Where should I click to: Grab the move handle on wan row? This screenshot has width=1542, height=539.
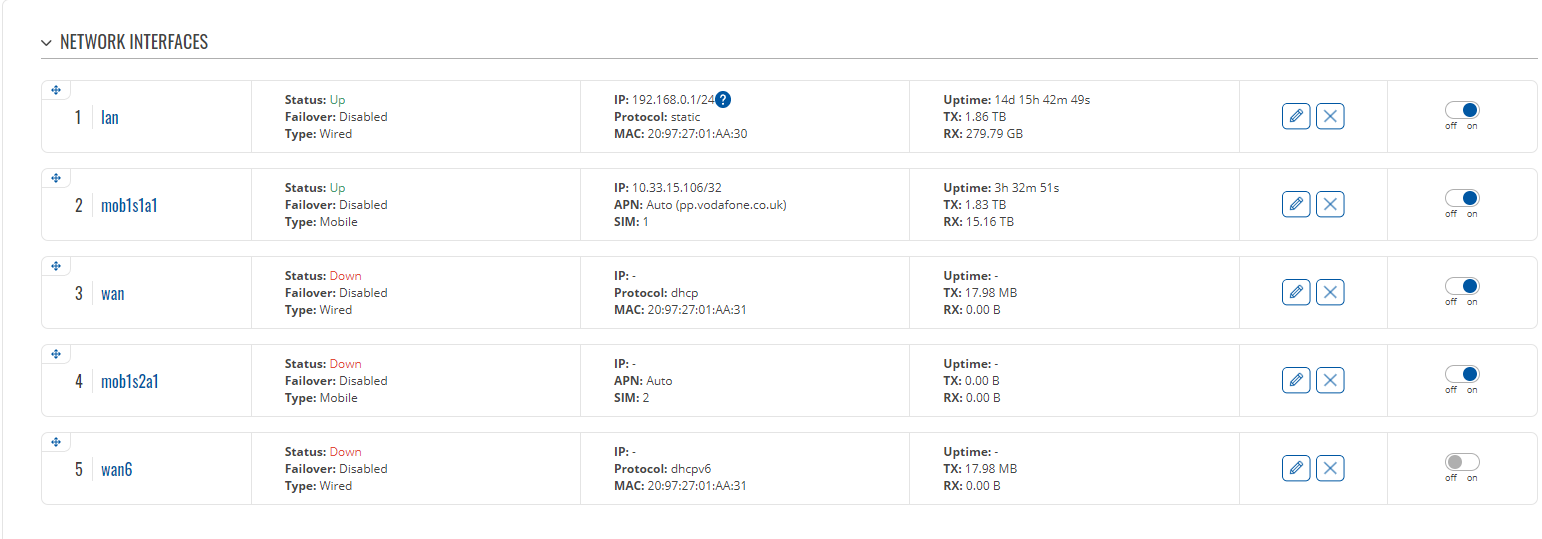pyautogui.click(x=56, y=266)
